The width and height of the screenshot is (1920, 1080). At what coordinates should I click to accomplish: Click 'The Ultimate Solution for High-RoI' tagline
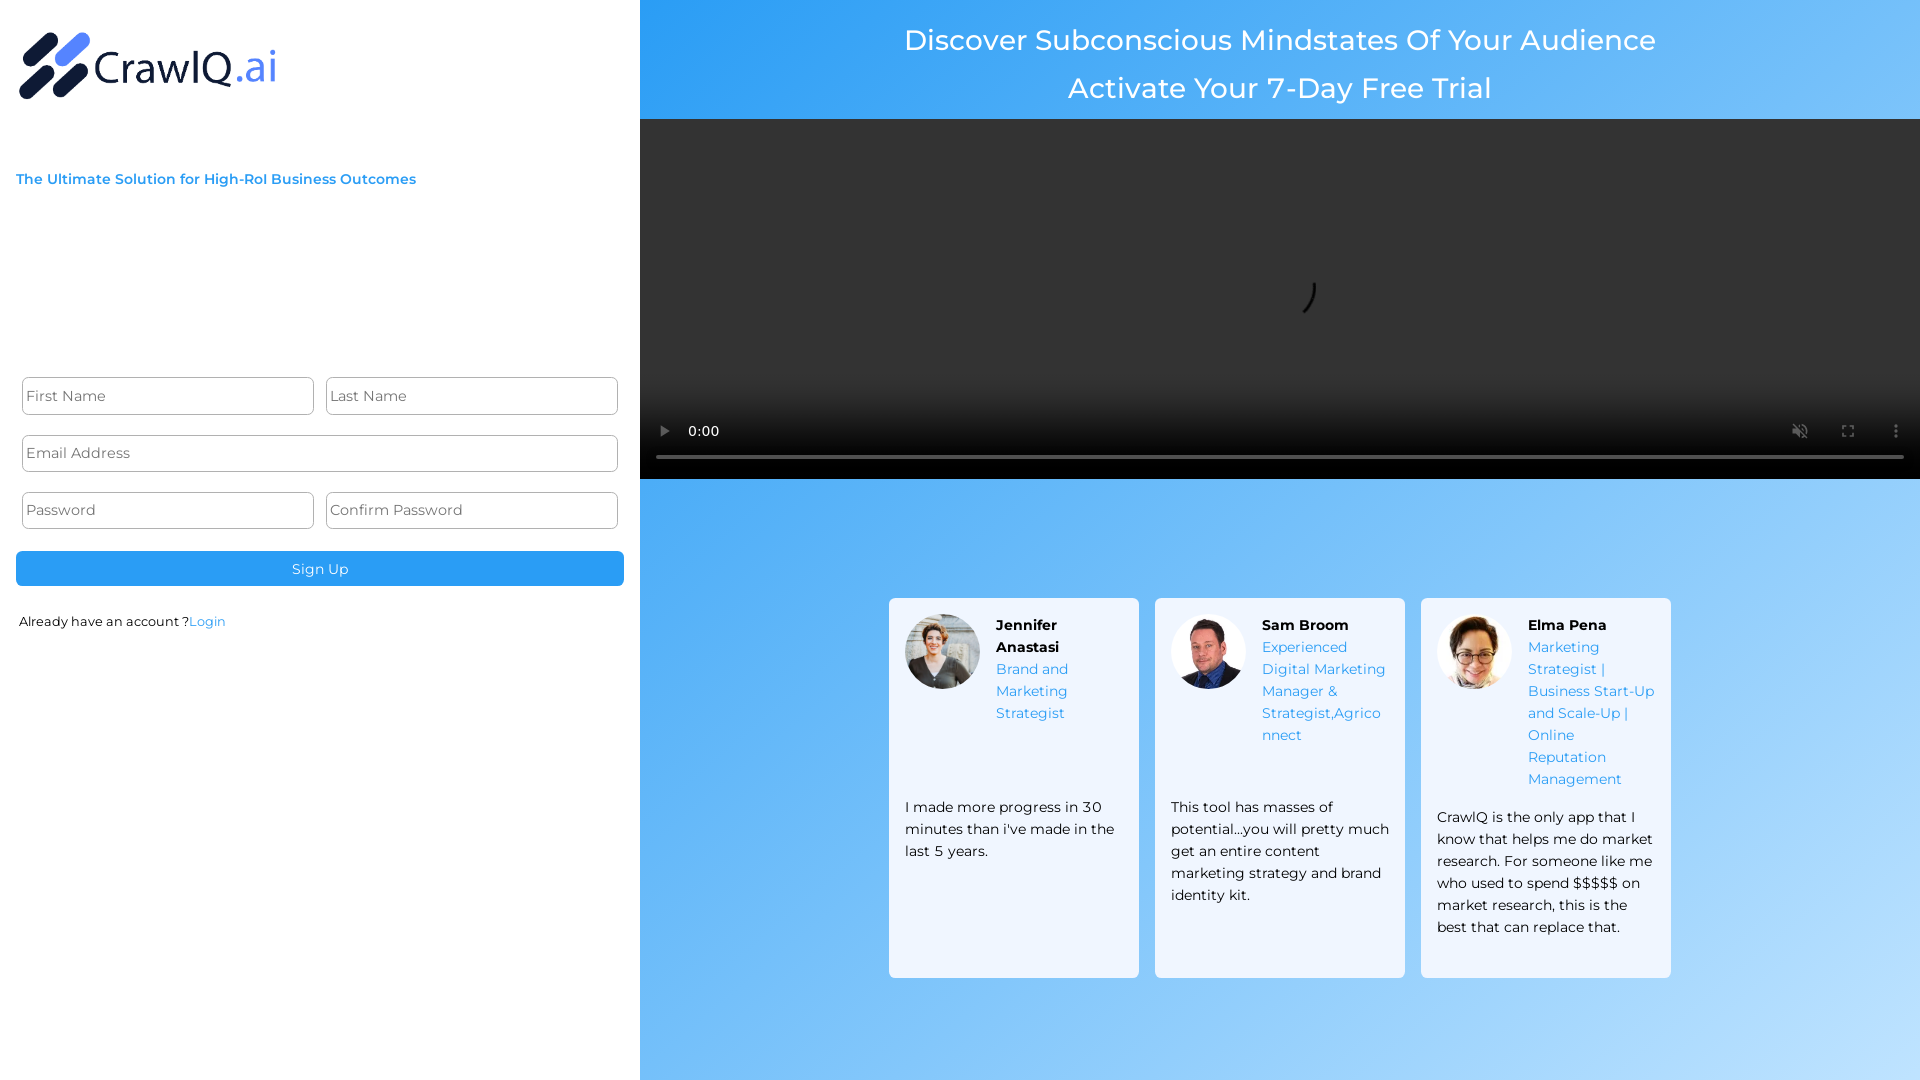216,179
